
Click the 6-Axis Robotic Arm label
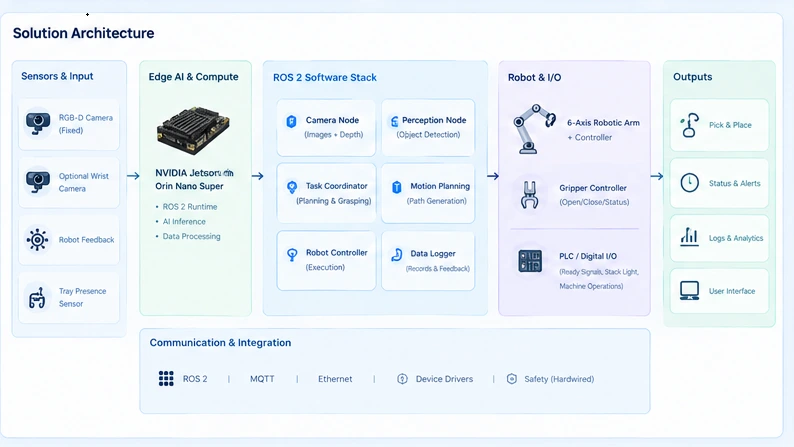pos(603,123)
